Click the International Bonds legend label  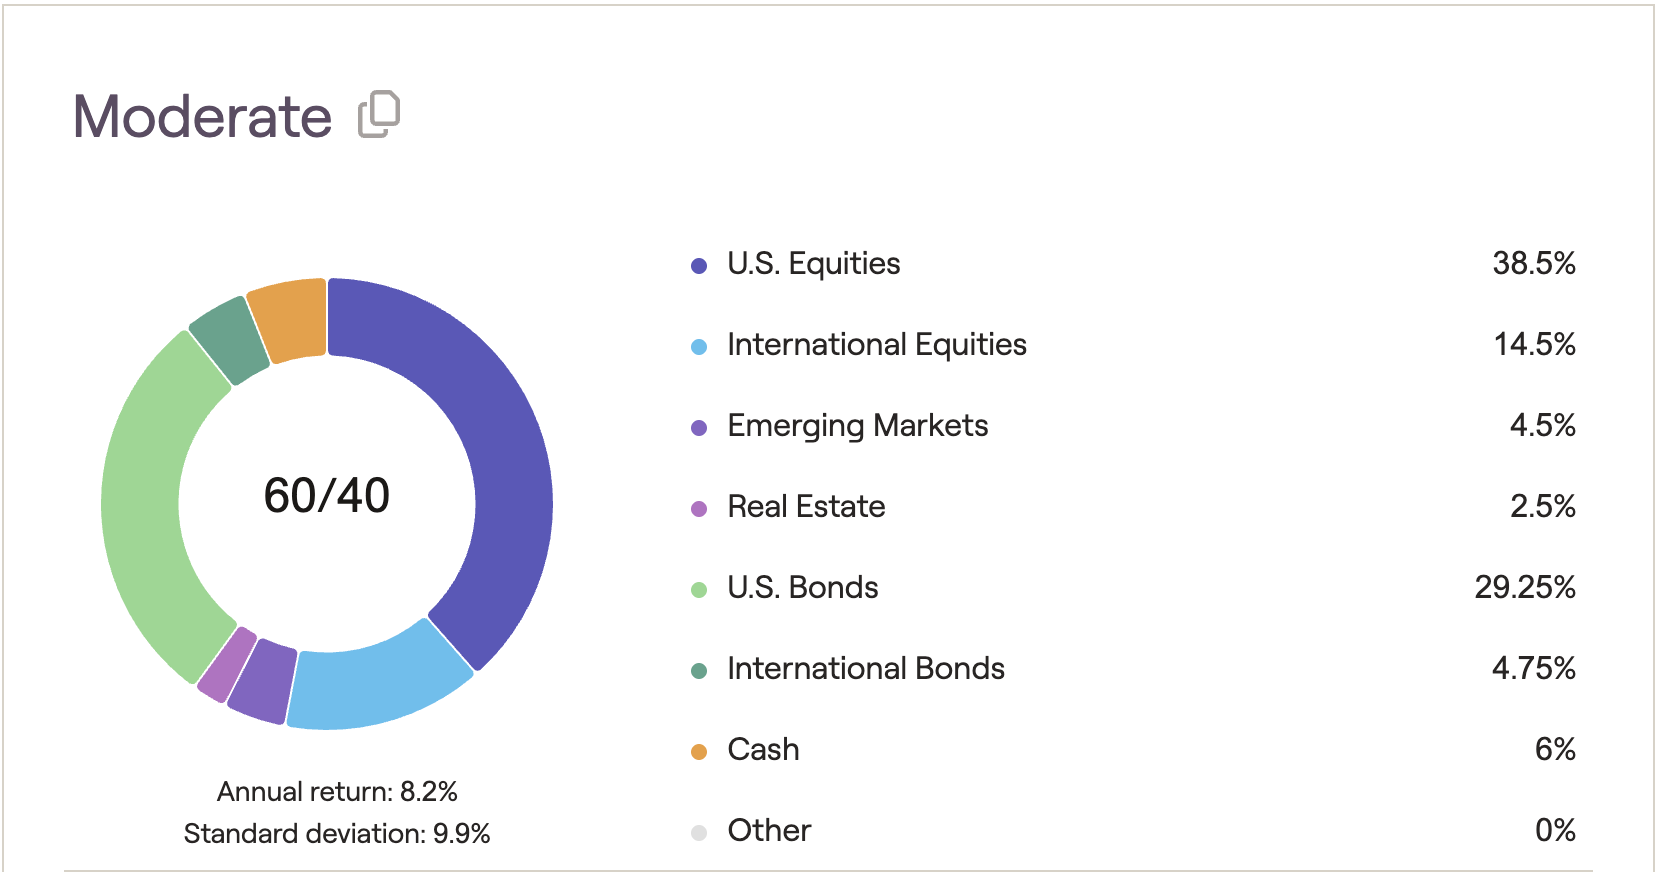pyautogui.click(x=865, y=669)
